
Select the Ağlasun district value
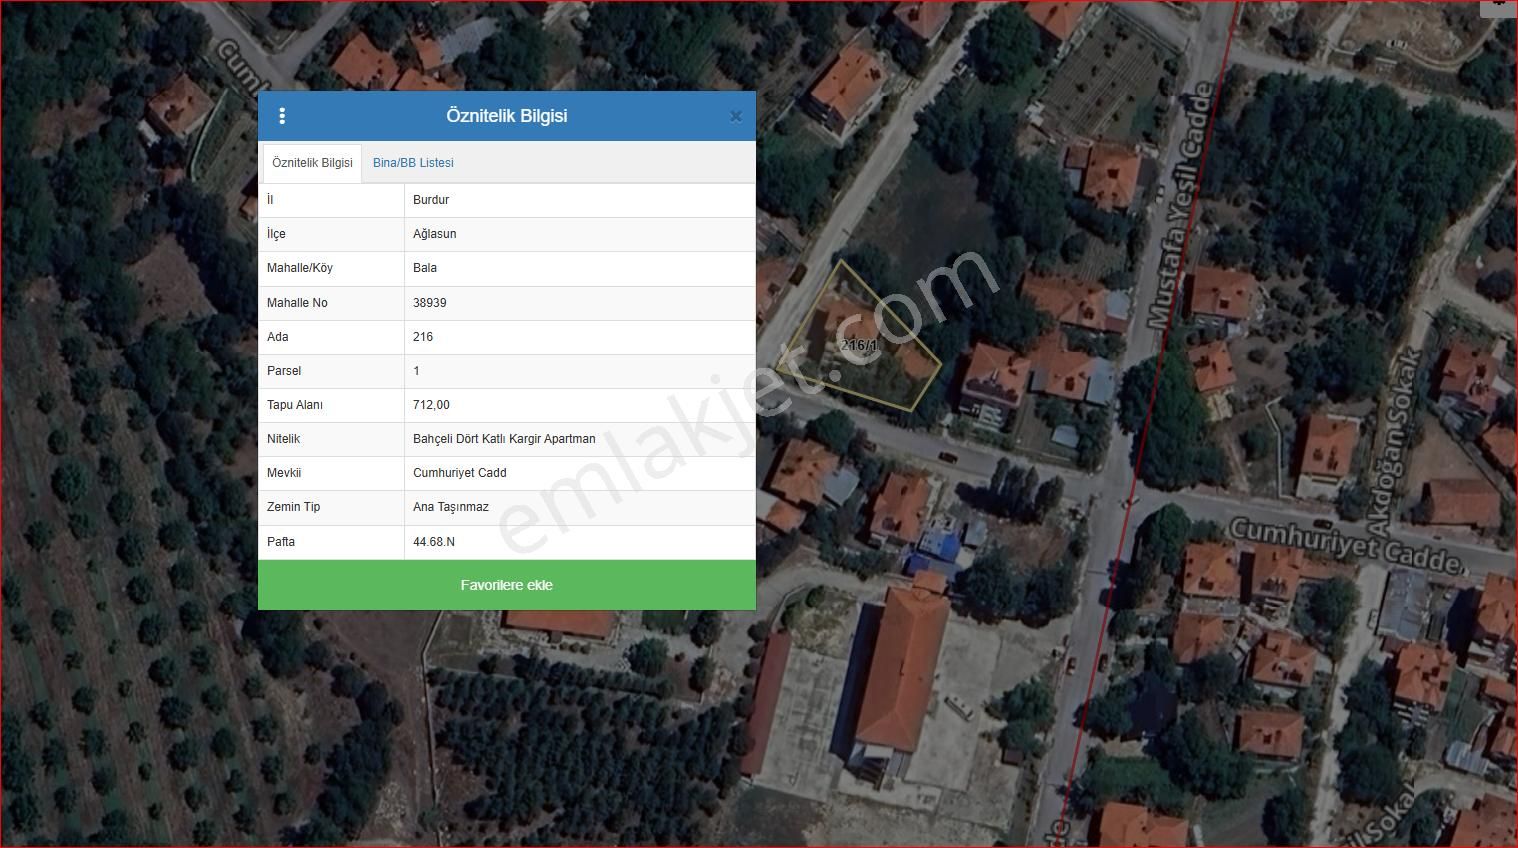434,234
